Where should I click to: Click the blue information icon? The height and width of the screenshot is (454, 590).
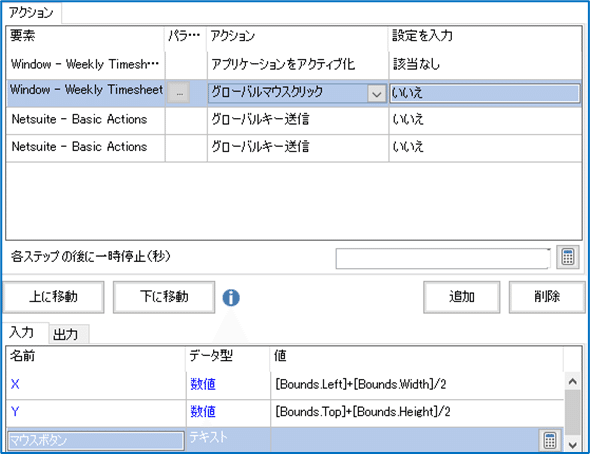pyautogui.click(x=231, y=298)
